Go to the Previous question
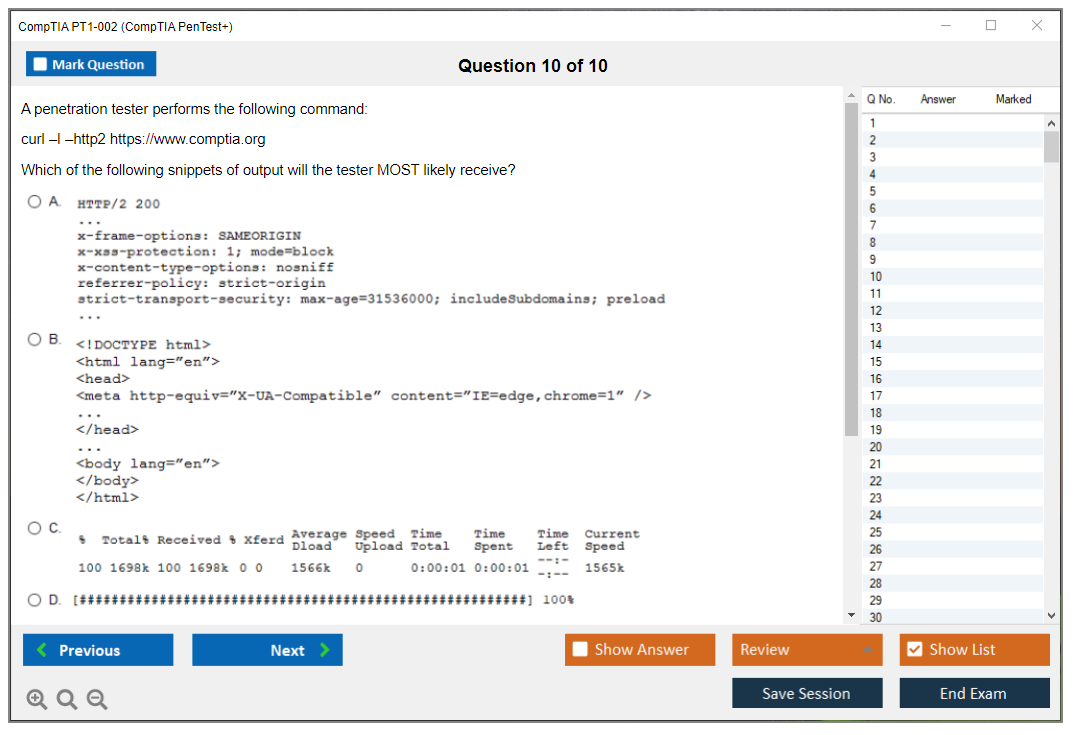This screenshot has height=735, width=1075. point(98,650)
